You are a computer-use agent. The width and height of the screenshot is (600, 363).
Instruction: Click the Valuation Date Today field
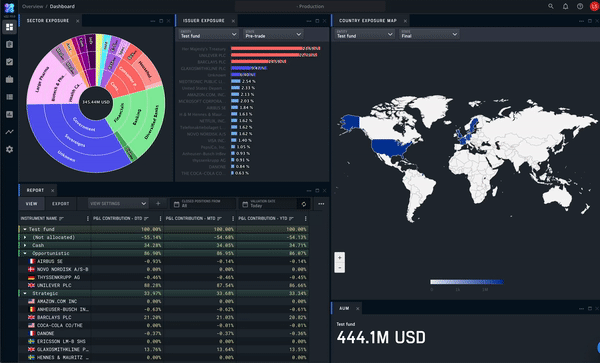pos(267,204)
